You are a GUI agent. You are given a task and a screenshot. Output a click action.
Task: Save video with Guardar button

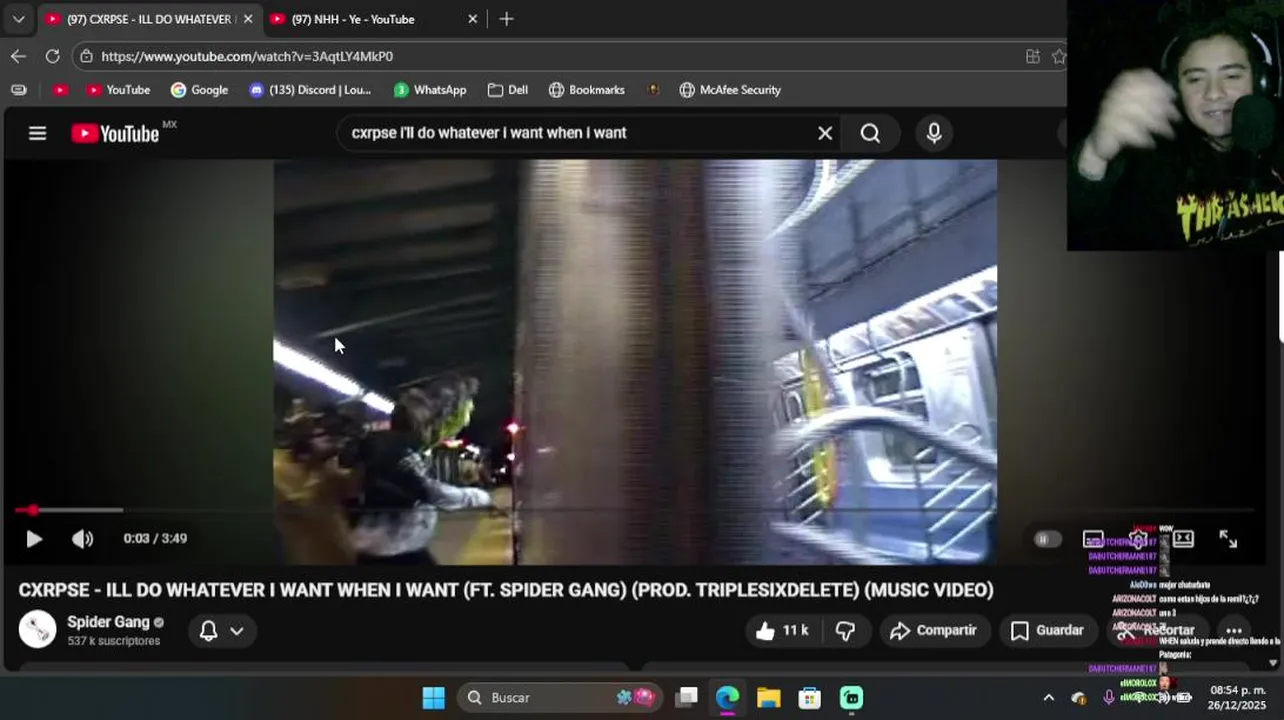tap(1047, 630)
